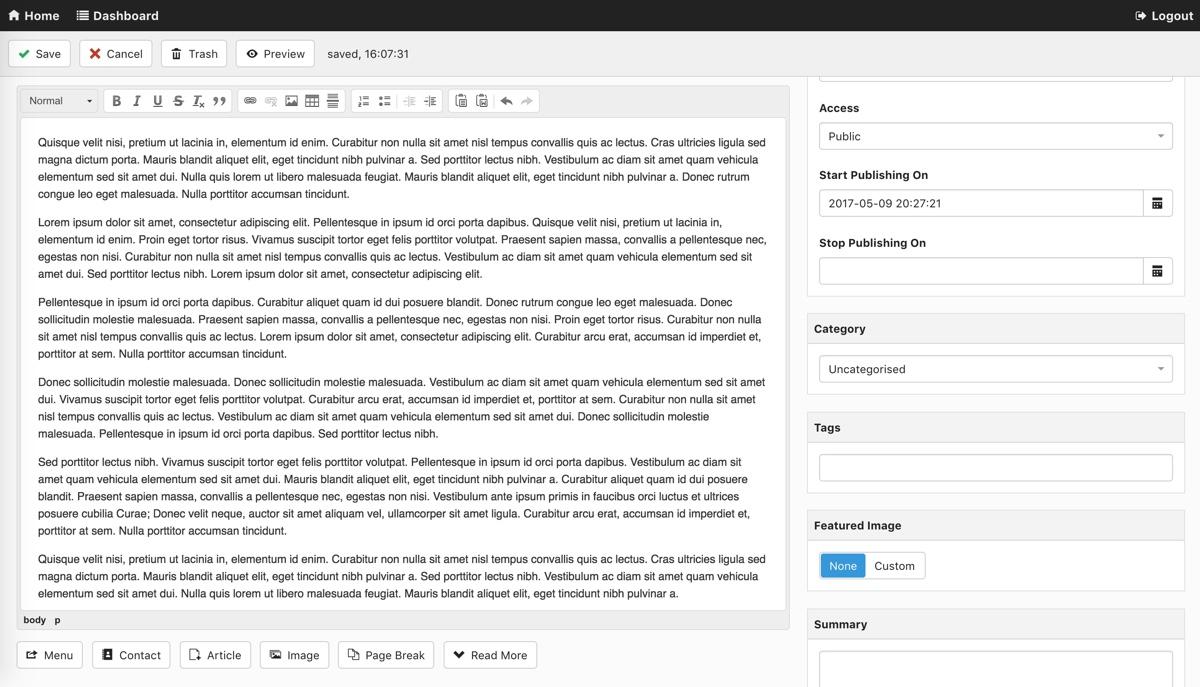This screenshot has height=687, width=1200.
Task: Select Custom for Featured Image
Action: click(x=894, y=566)
